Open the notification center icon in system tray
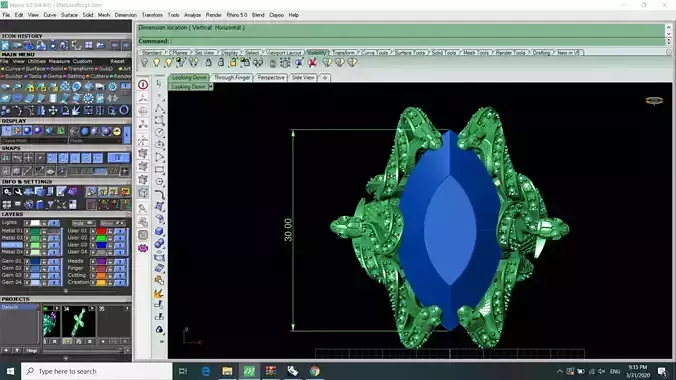This screenshot has width=676, height=380. [x=662, y=371]
